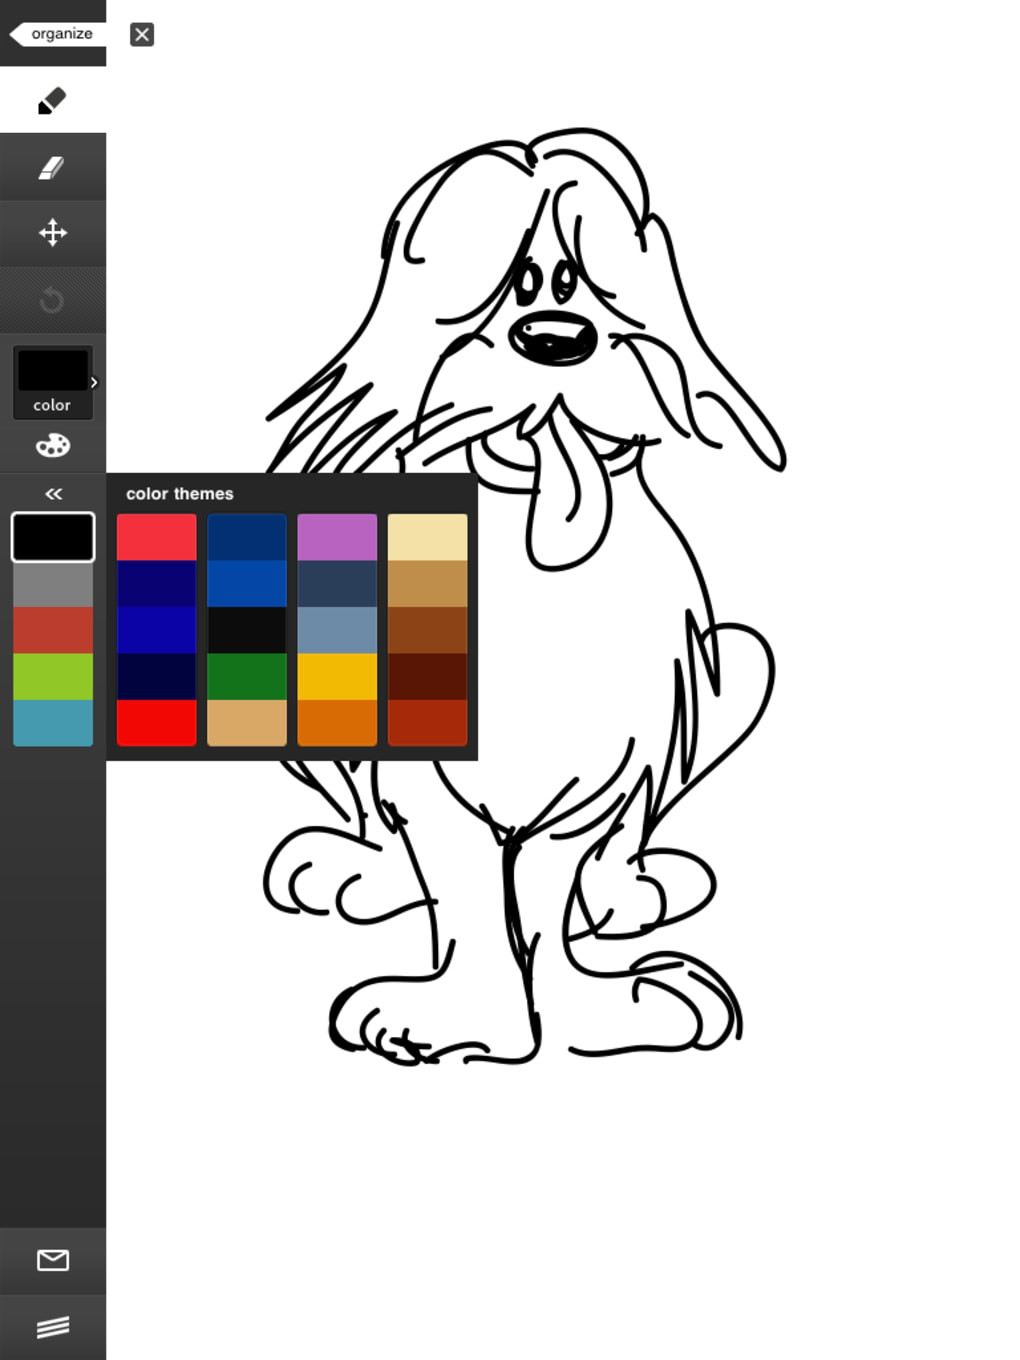
Task: Pick black swatch in current theme
Action: (53, 537)
